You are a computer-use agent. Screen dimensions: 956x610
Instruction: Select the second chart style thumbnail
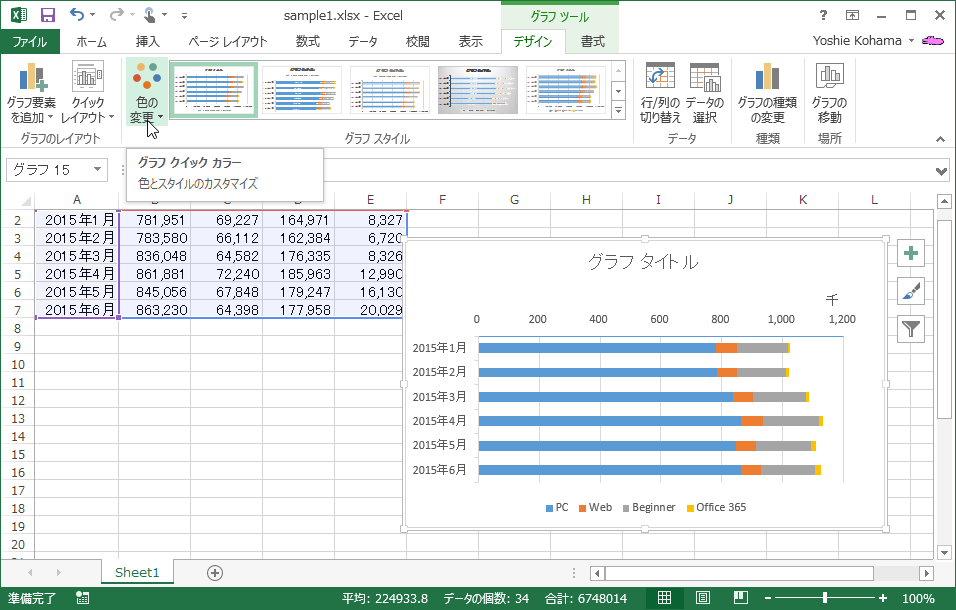(302, 90)
